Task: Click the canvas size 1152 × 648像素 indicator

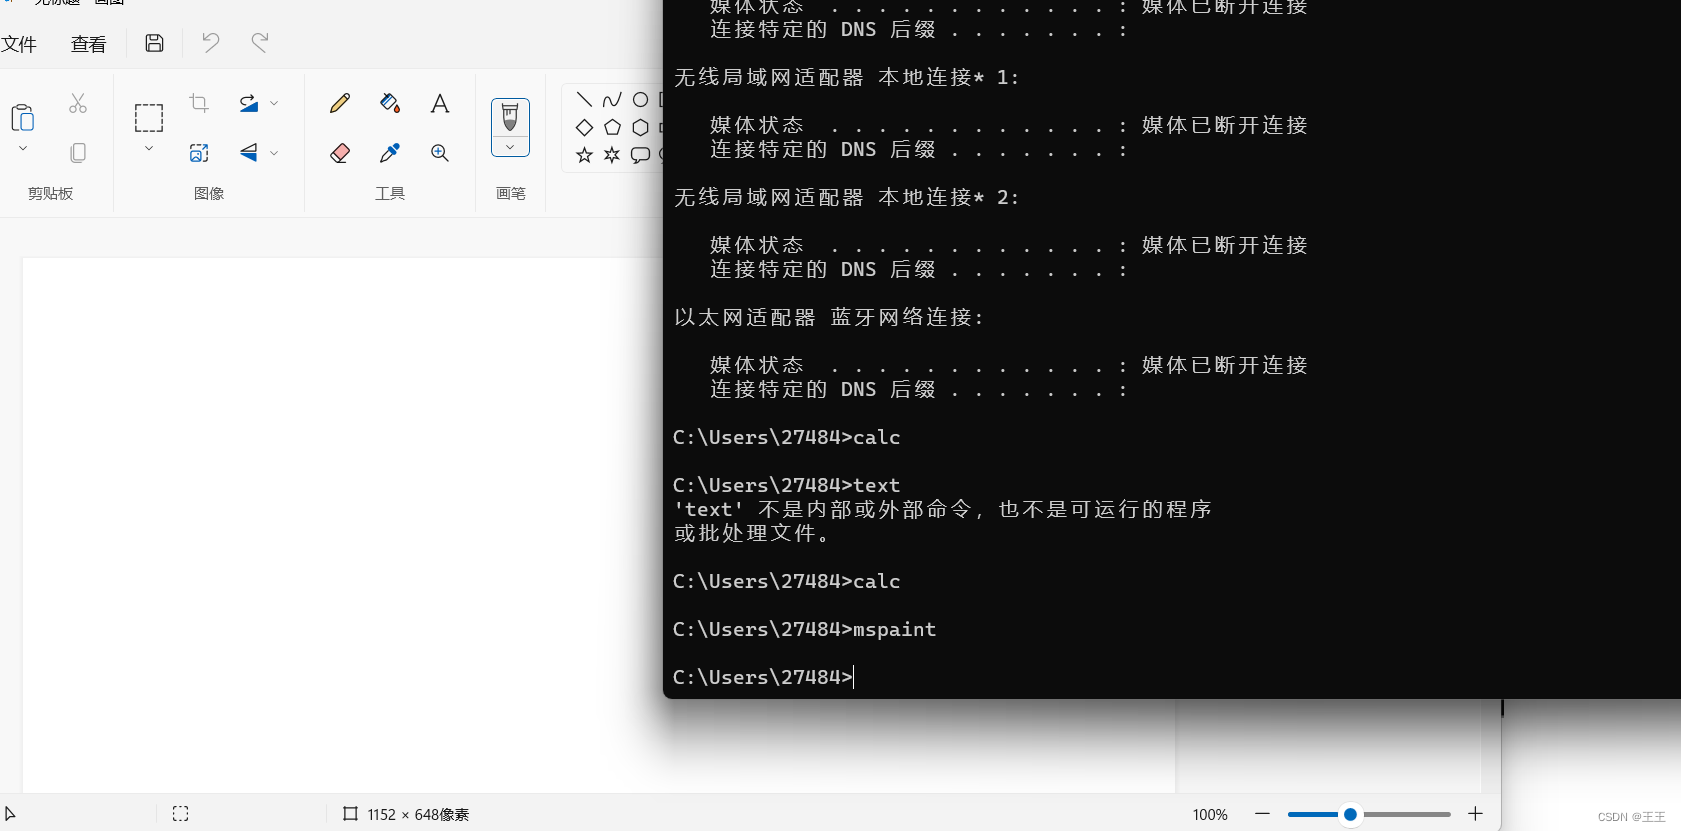Action: click(x=406, y=814)
